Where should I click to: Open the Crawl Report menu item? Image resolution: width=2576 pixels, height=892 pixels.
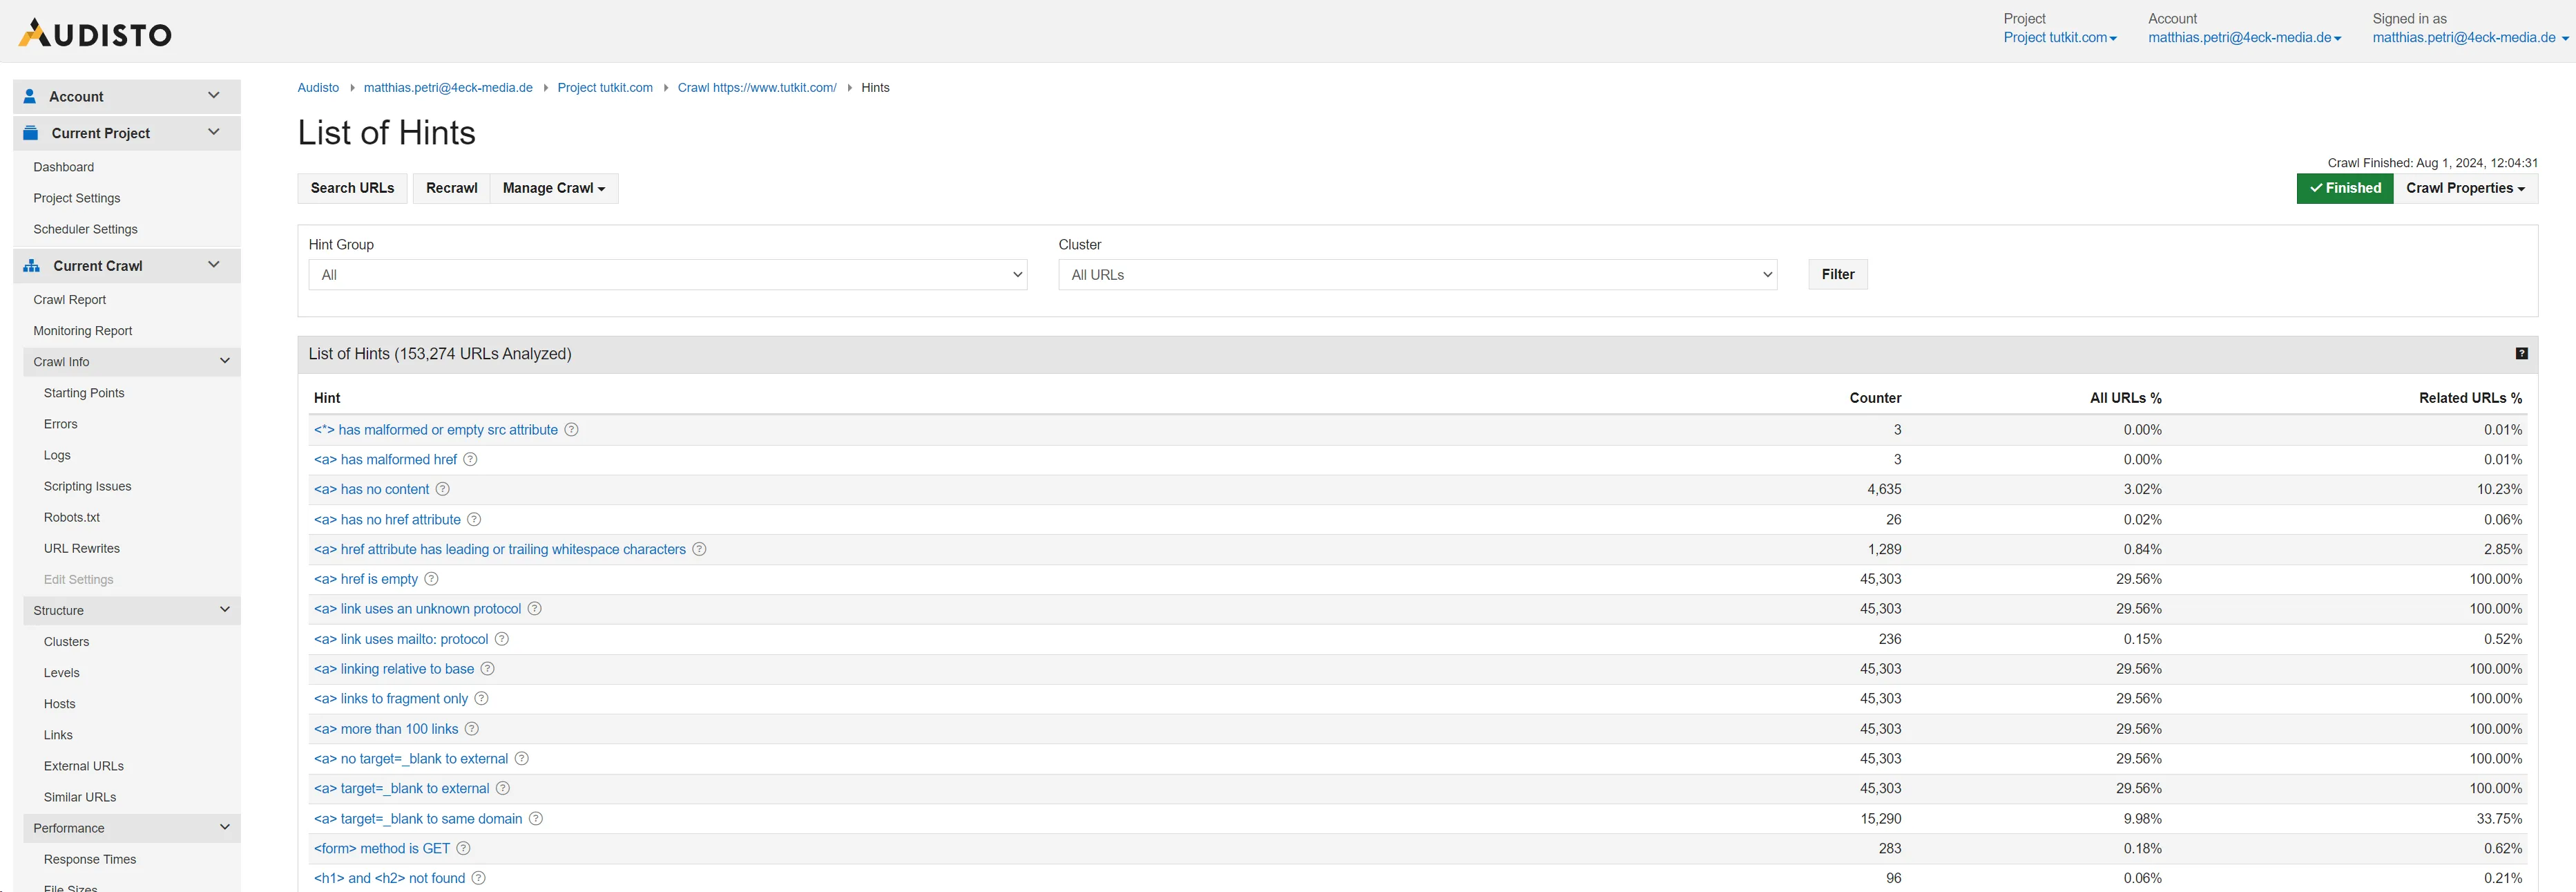pos(69,301)
